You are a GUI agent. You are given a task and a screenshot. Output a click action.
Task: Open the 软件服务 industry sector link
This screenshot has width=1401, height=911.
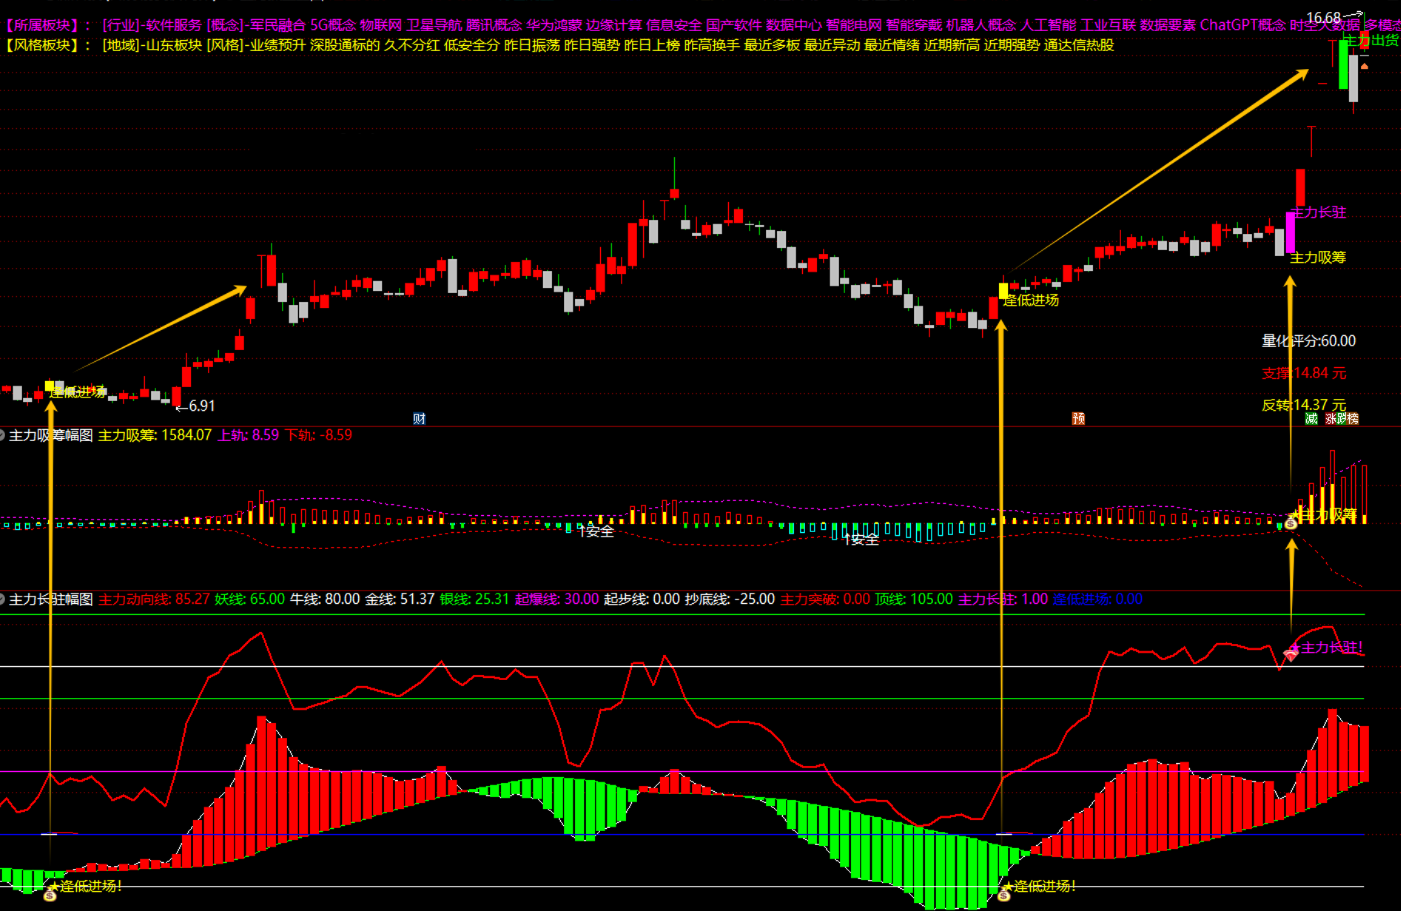click(173, 25)
